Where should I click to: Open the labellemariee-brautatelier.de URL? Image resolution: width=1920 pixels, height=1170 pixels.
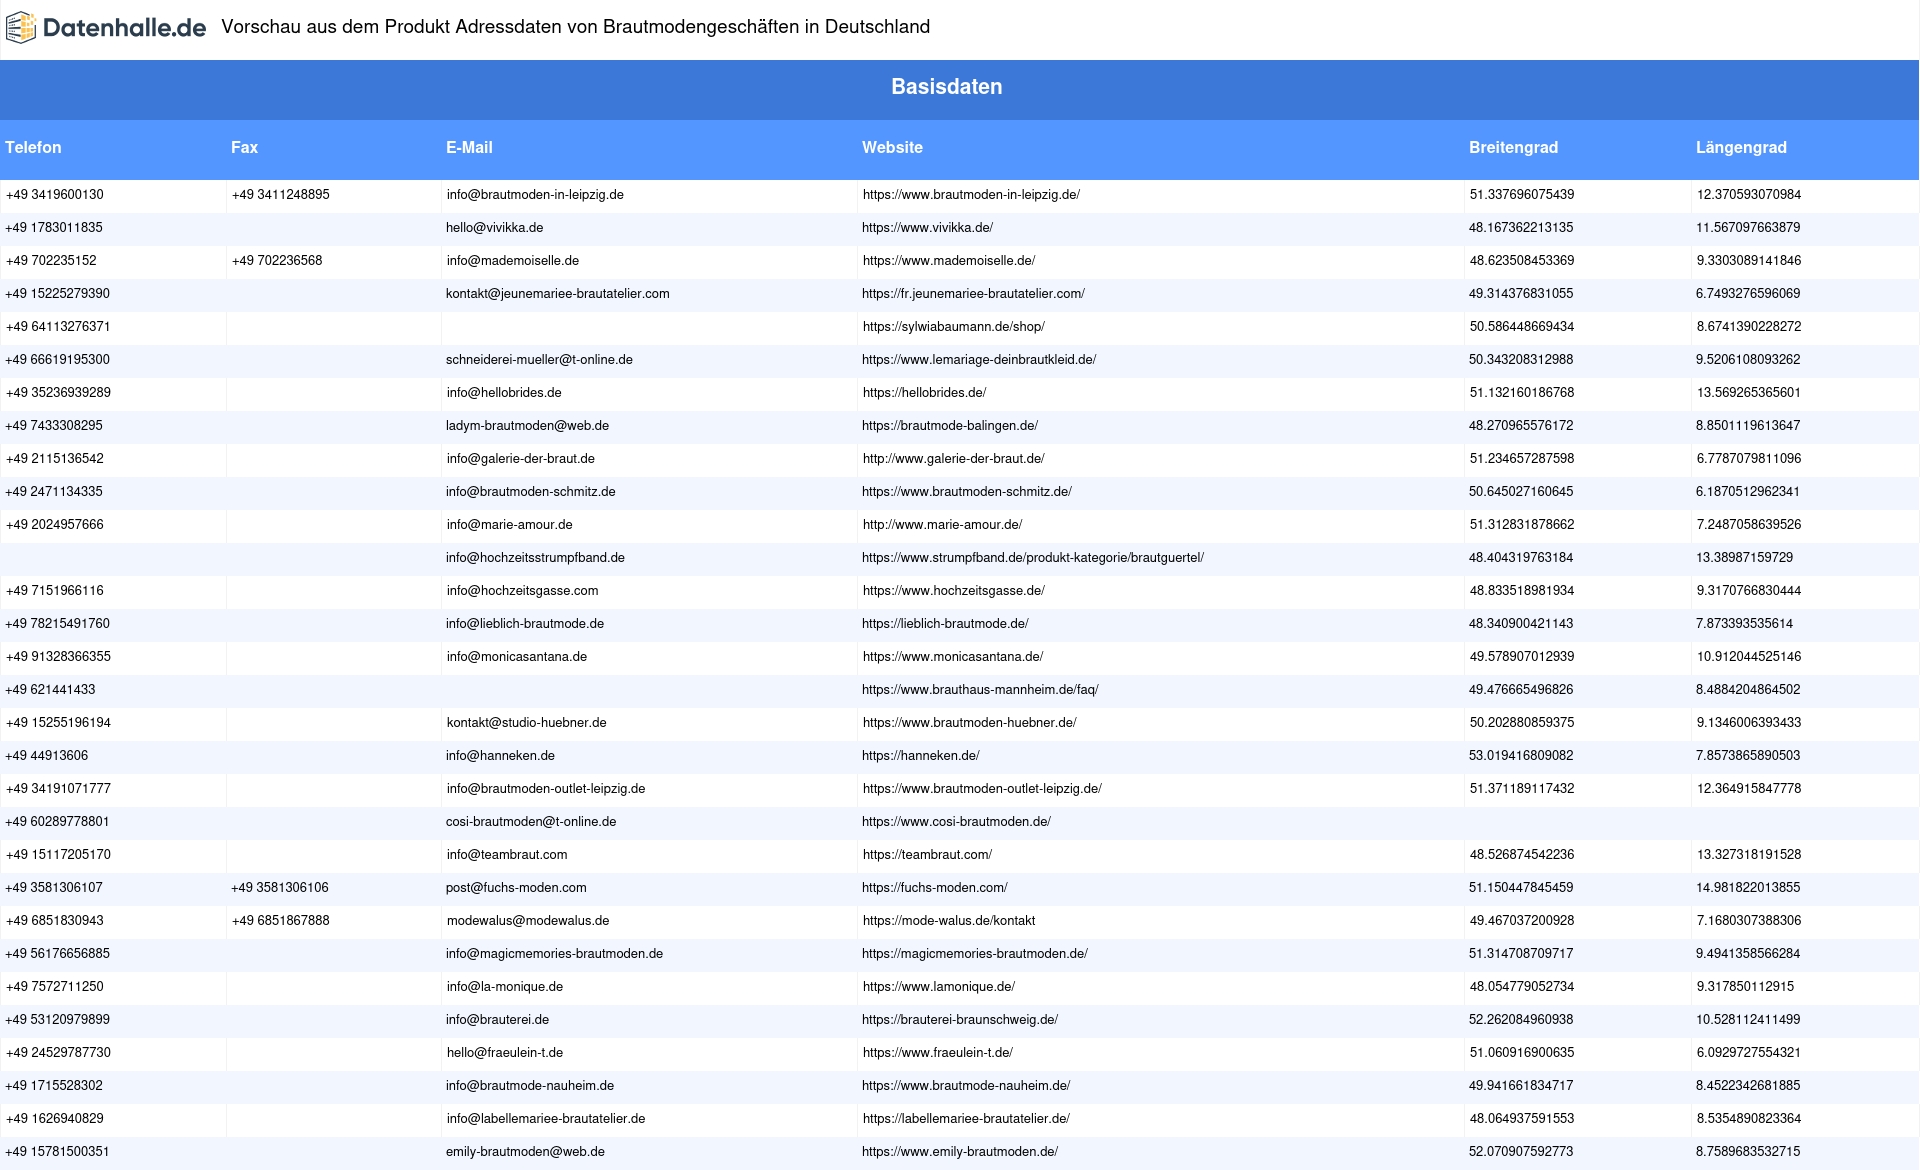[966, 1119]
